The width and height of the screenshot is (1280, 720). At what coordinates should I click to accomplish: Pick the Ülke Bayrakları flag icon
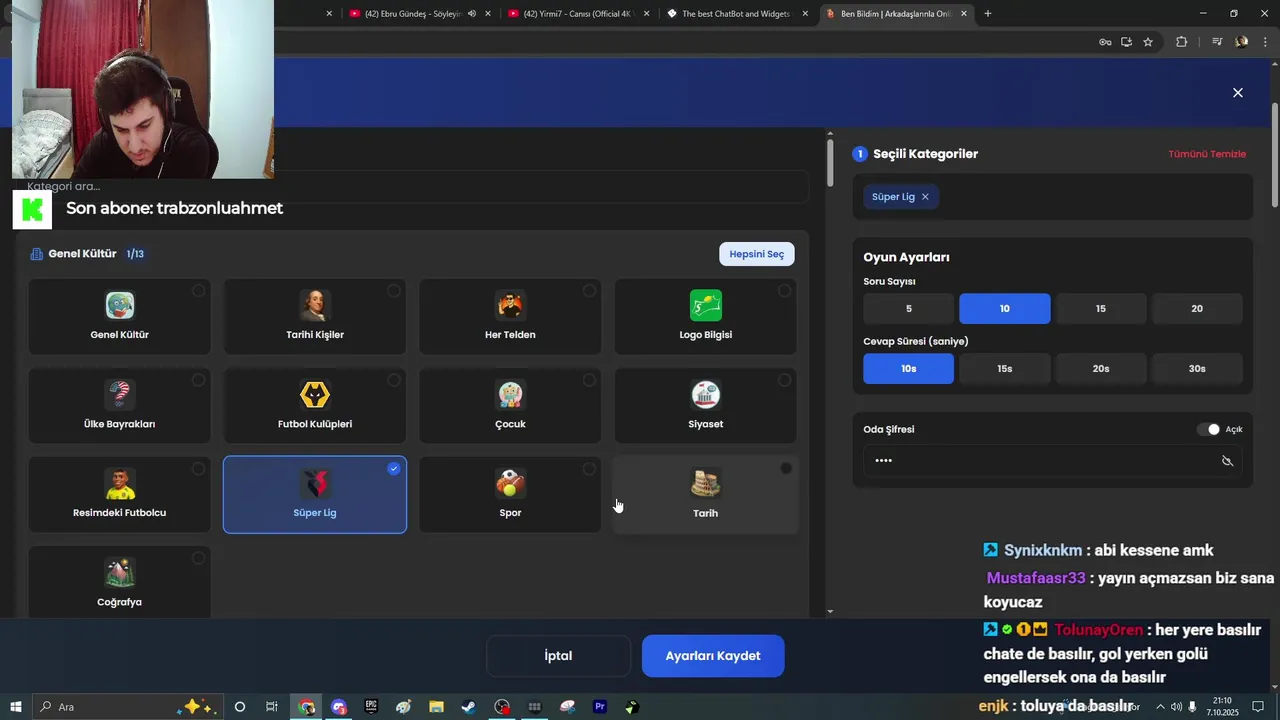[120, 394]
